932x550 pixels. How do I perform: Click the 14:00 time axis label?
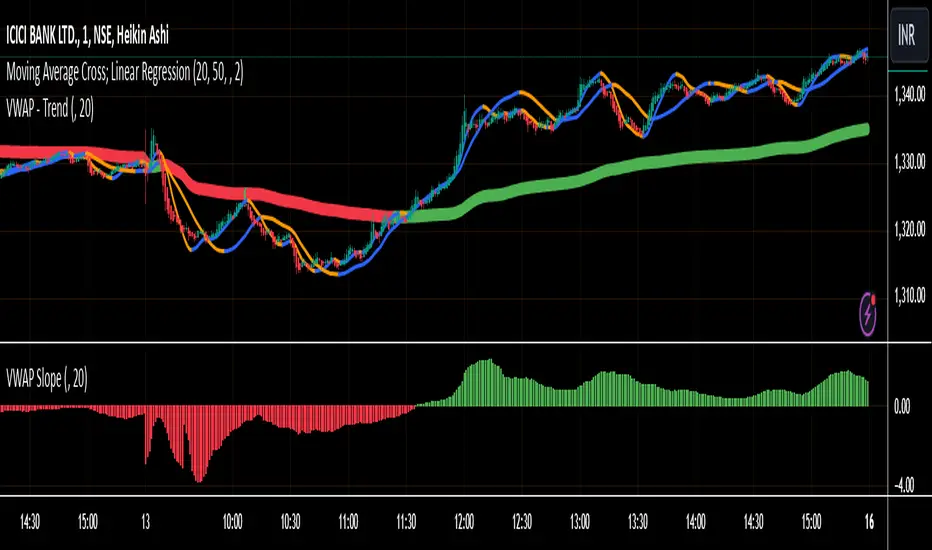[695, 522]
